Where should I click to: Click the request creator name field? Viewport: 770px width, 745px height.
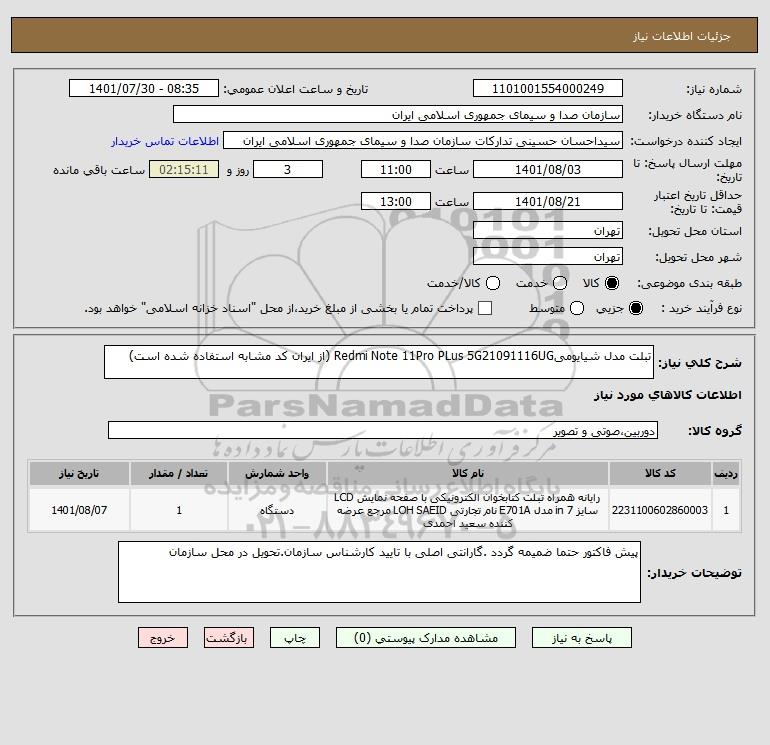[x=423, y=141]
